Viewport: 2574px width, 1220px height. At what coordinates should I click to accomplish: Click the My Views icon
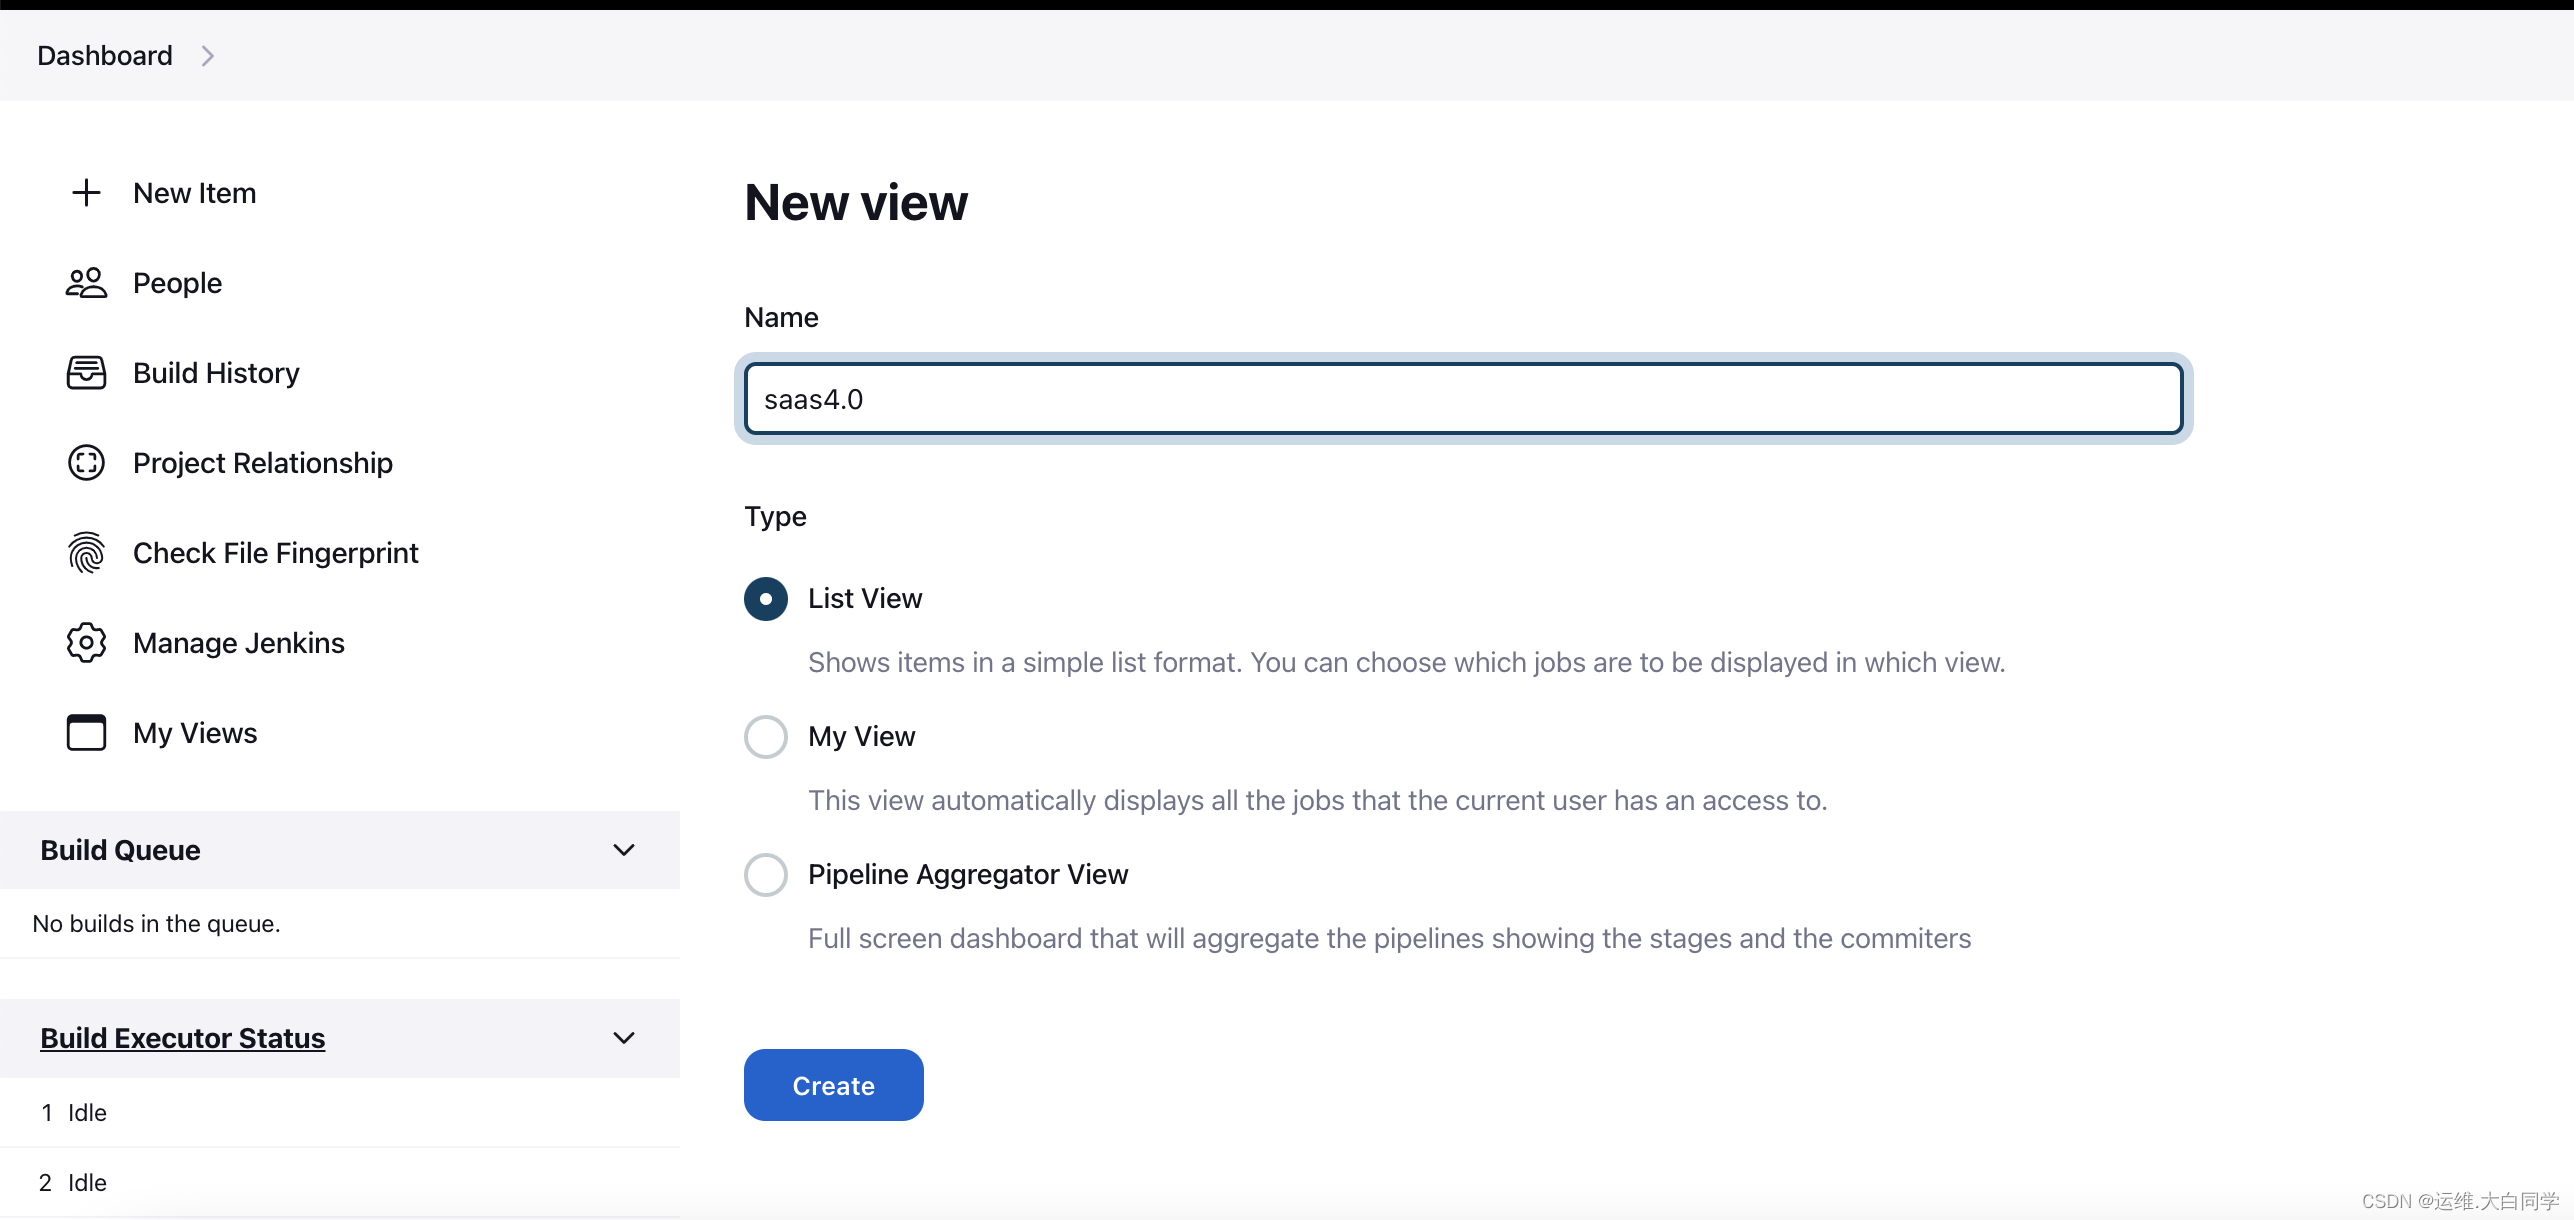84,732
